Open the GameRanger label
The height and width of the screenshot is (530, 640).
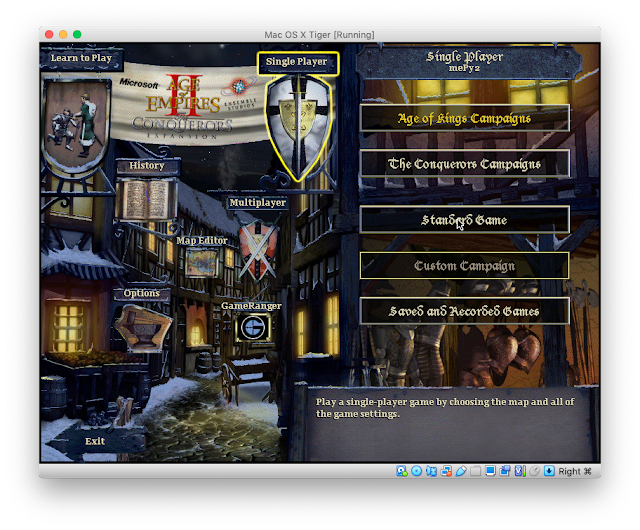click(251, 306)
